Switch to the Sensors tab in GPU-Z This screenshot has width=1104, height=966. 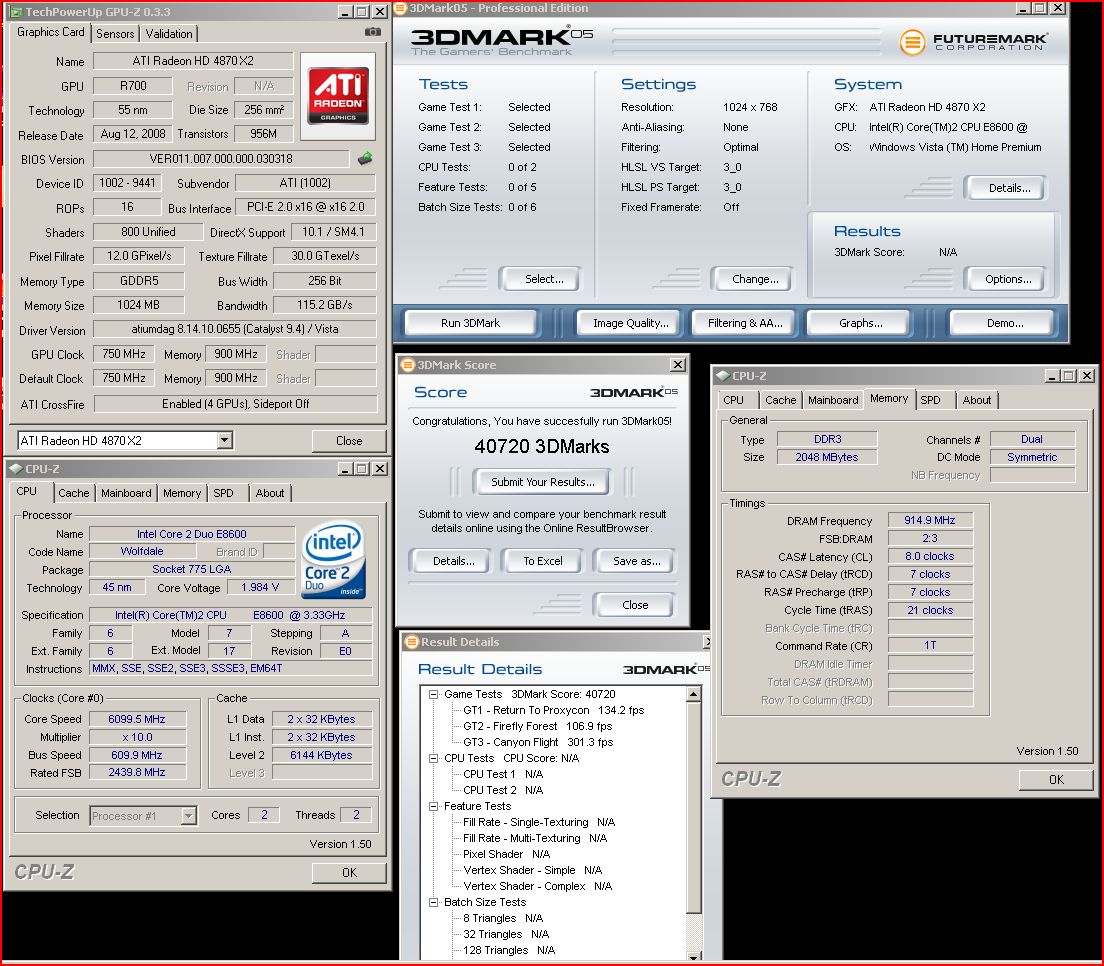pos(115,34)
